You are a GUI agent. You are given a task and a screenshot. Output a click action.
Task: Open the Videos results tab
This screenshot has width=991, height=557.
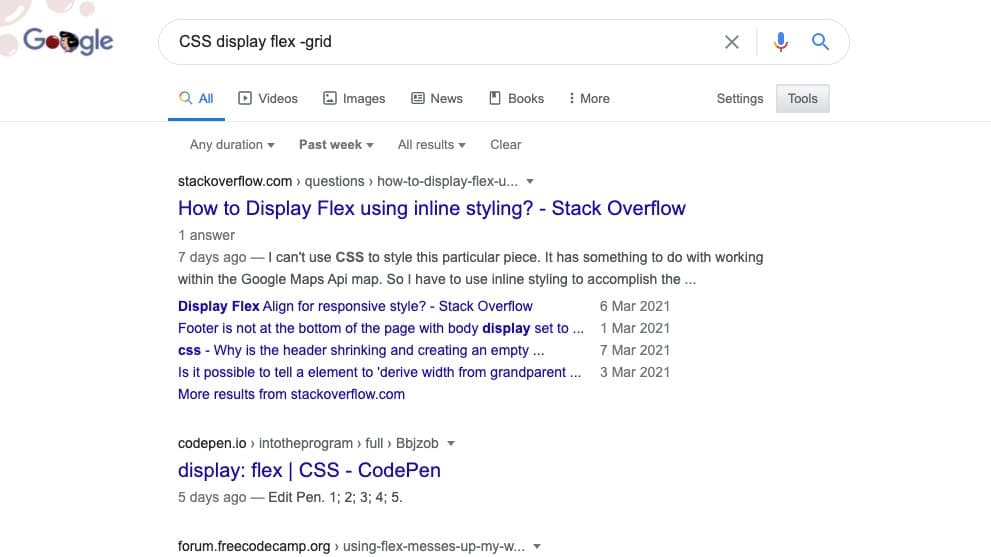click(268, 98)
